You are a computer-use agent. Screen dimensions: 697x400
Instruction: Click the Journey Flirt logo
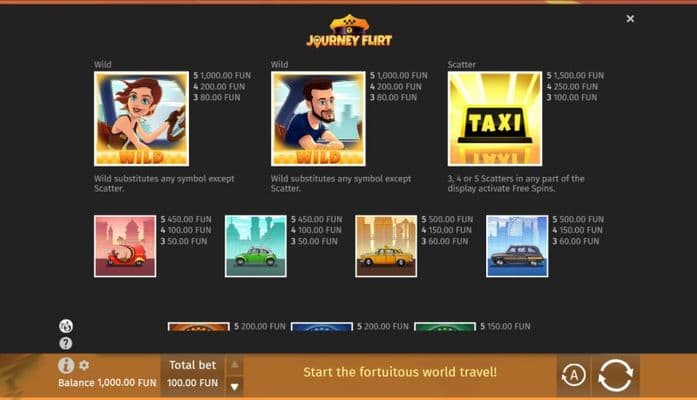(349, 31)
